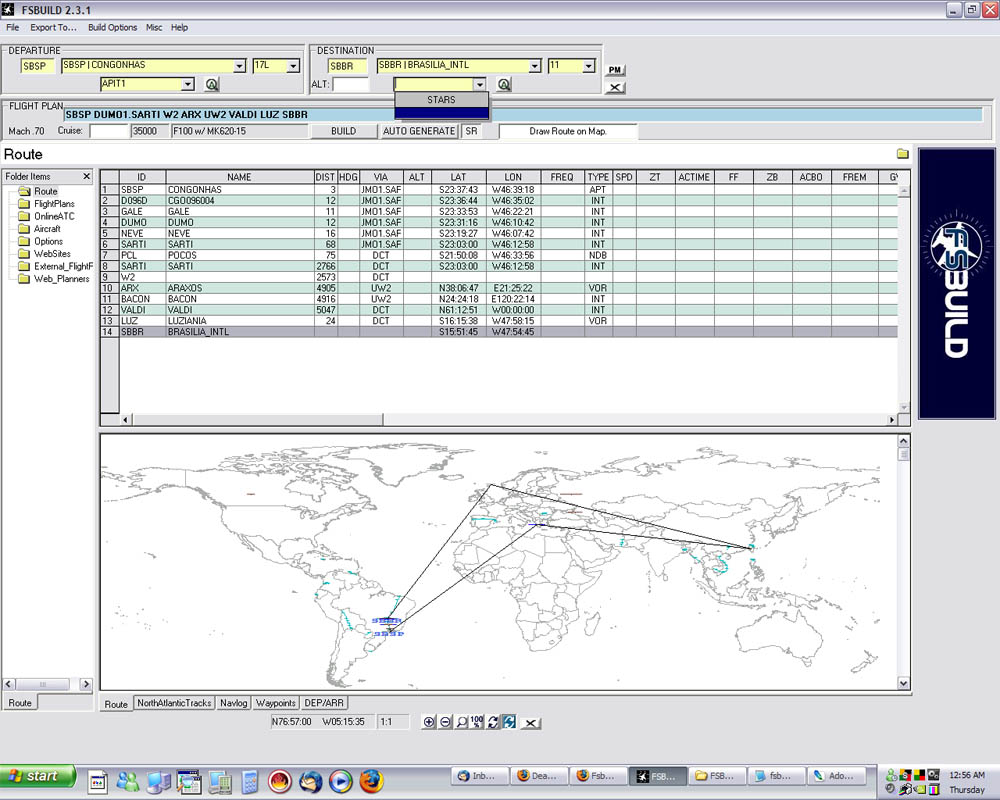Viewport: 1000px width, 800px height.
Task: Switch to the Navlog tab
Action: point(233,703)
